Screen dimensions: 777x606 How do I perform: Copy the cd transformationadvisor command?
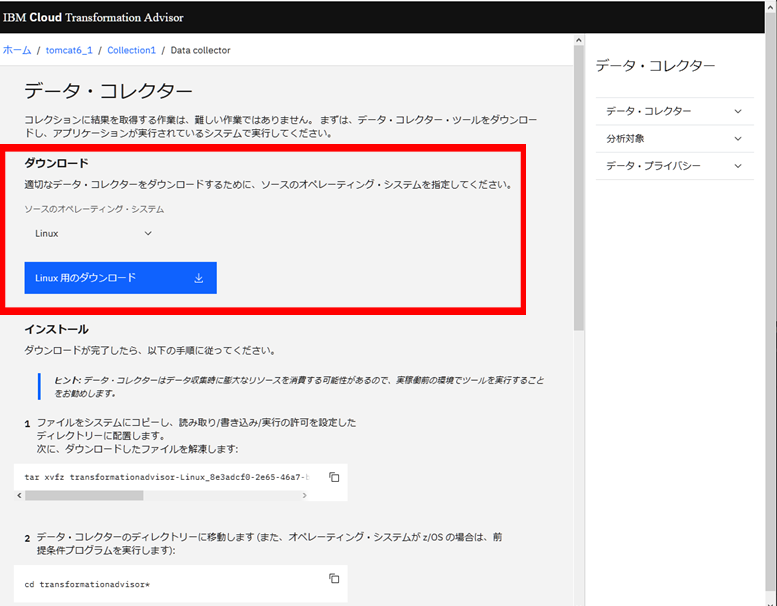(334, 578)
